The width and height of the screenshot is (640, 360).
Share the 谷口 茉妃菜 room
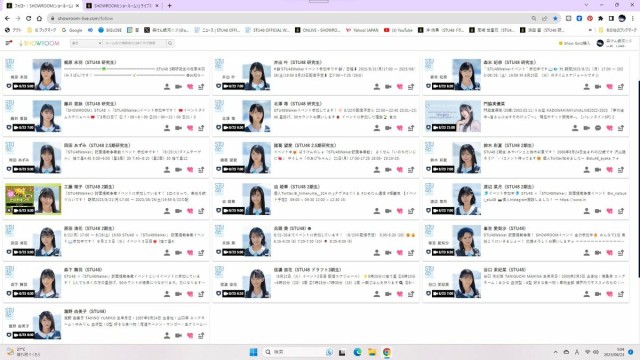(621, 294)
